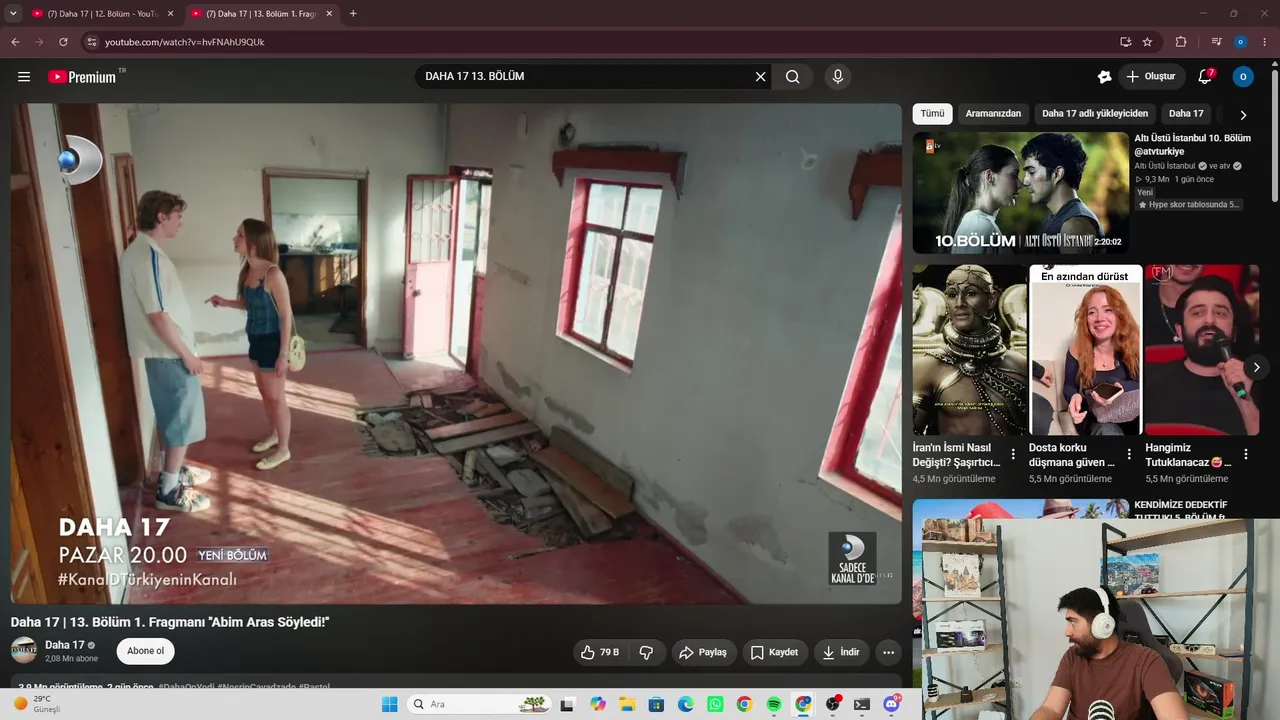Clear the search box text
This screenshot has width=1280, height=720.
coord(760,77)
